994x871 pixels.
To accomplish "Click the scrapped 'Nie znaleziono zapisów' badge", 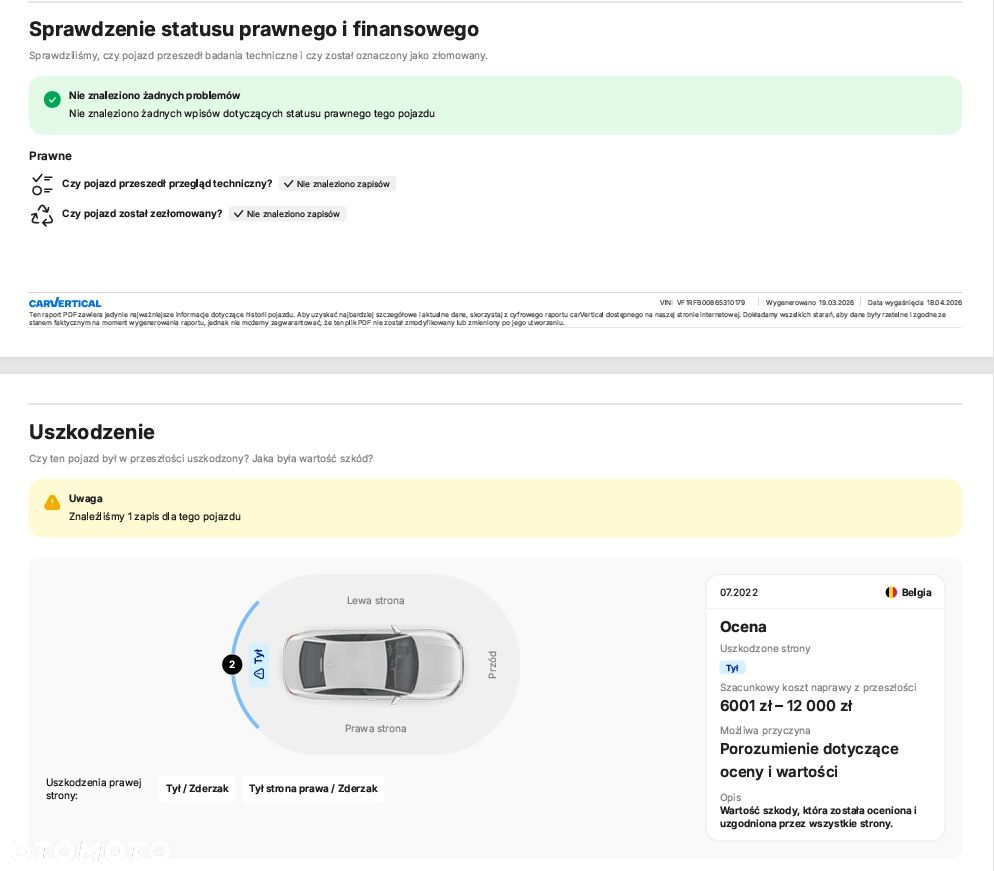I will click(x=287, y=214).
